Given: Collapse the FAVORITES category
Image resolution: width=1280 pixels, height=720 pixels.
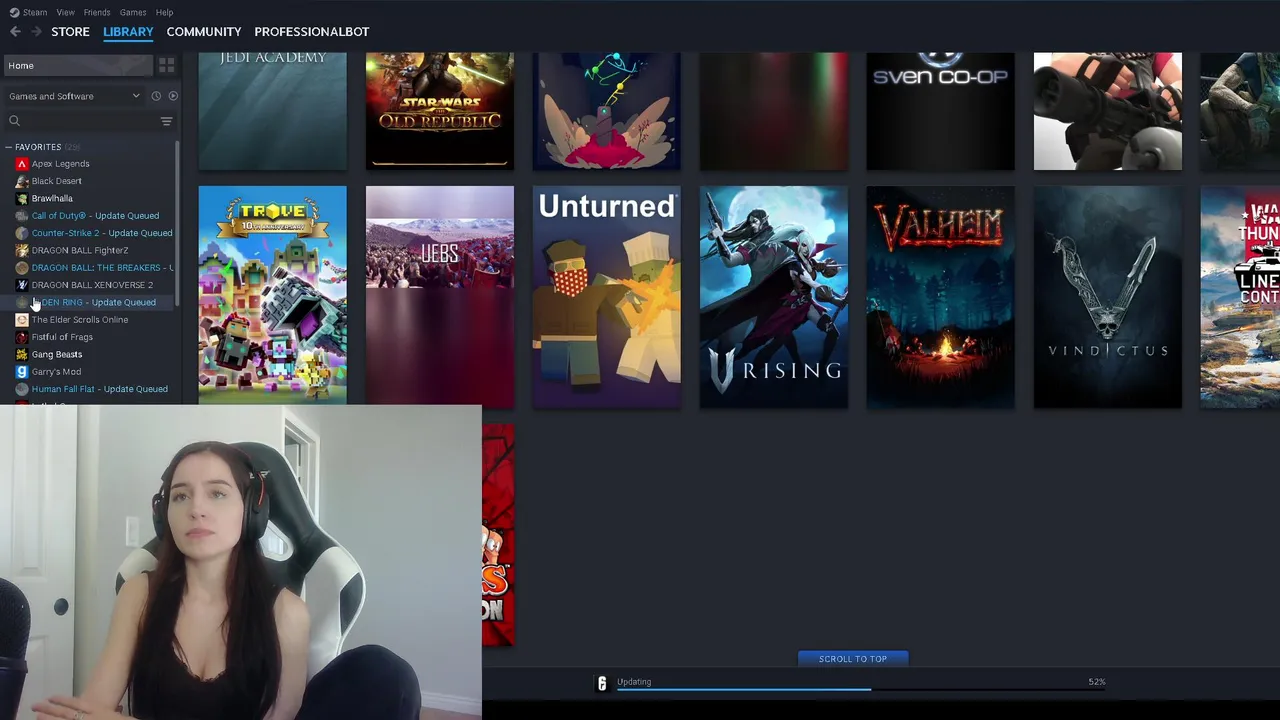Looking at the screenshot, I should pos(8,147).
